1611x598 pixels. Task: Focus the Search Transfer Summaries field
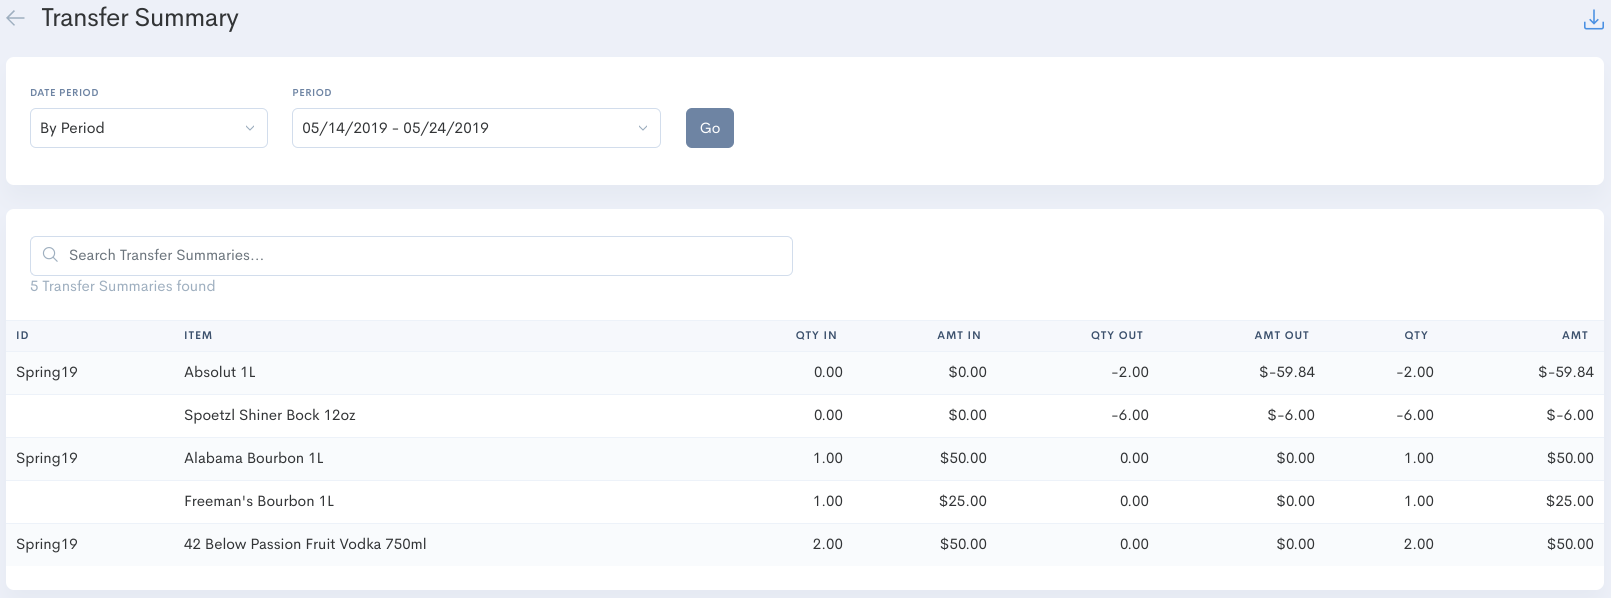coord(420,256)
